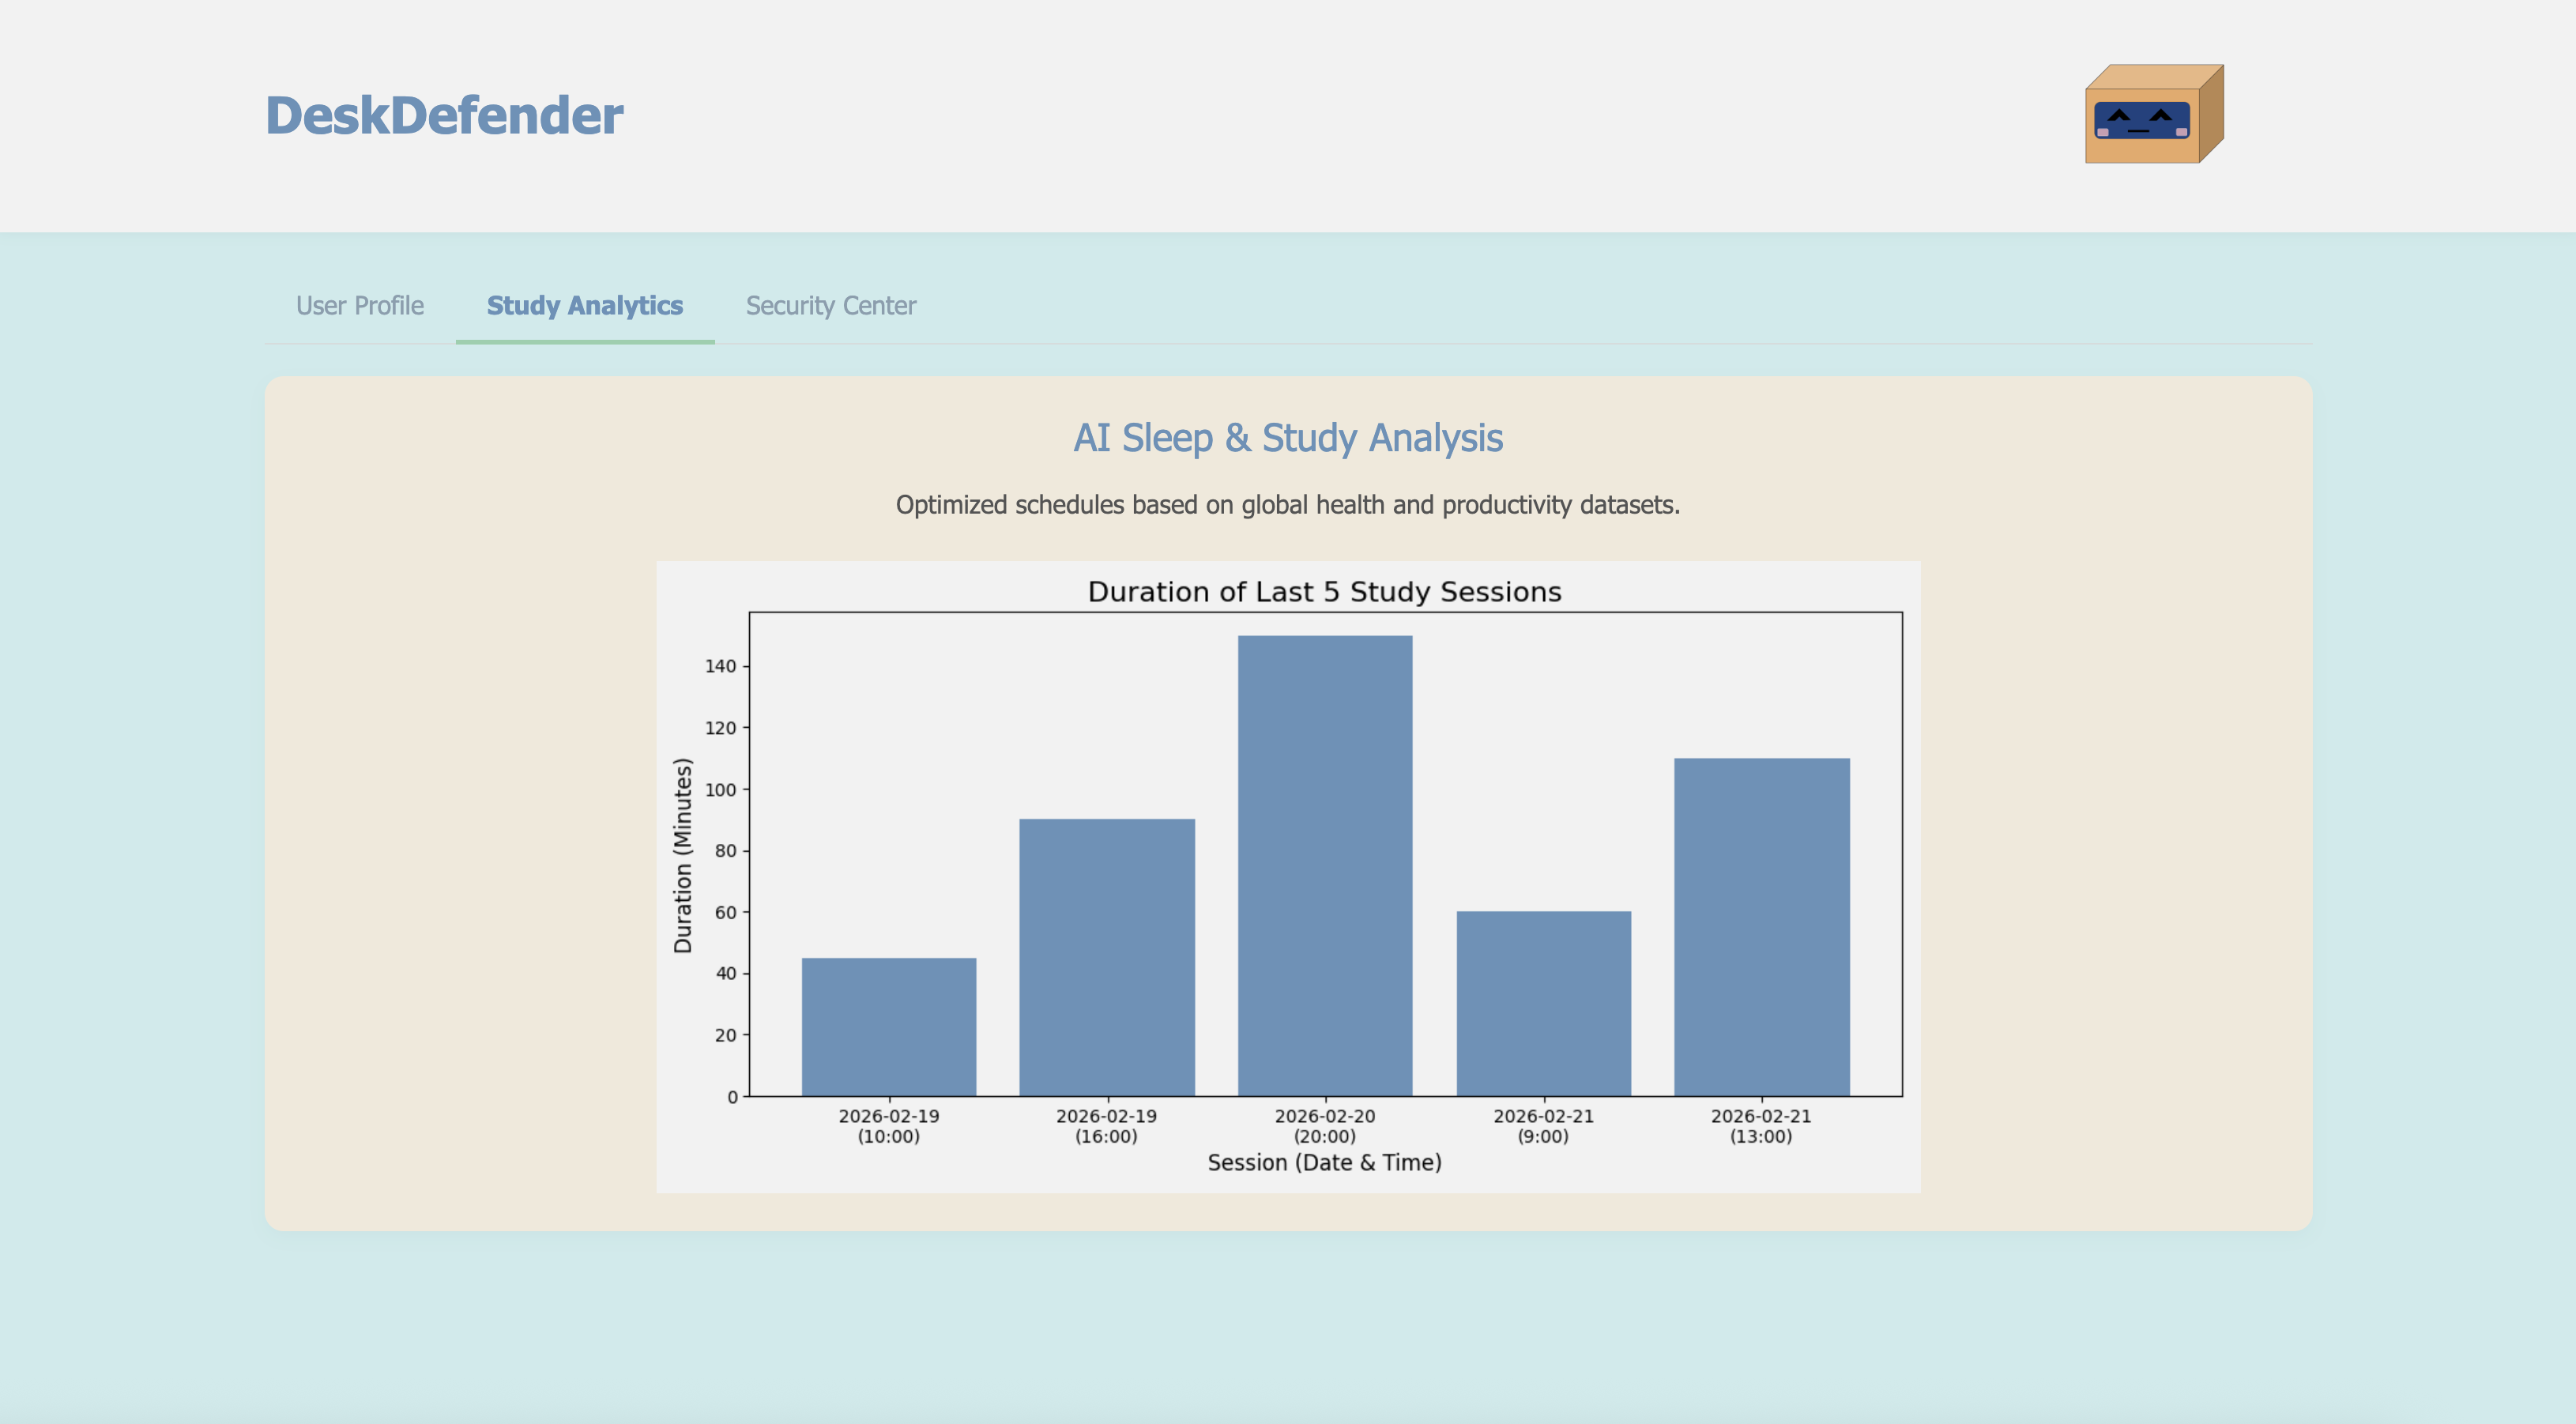Click the AI Sleep & Study Analysis heading
Viewport: 2576px width, 1424px height.
(1287, 438)
